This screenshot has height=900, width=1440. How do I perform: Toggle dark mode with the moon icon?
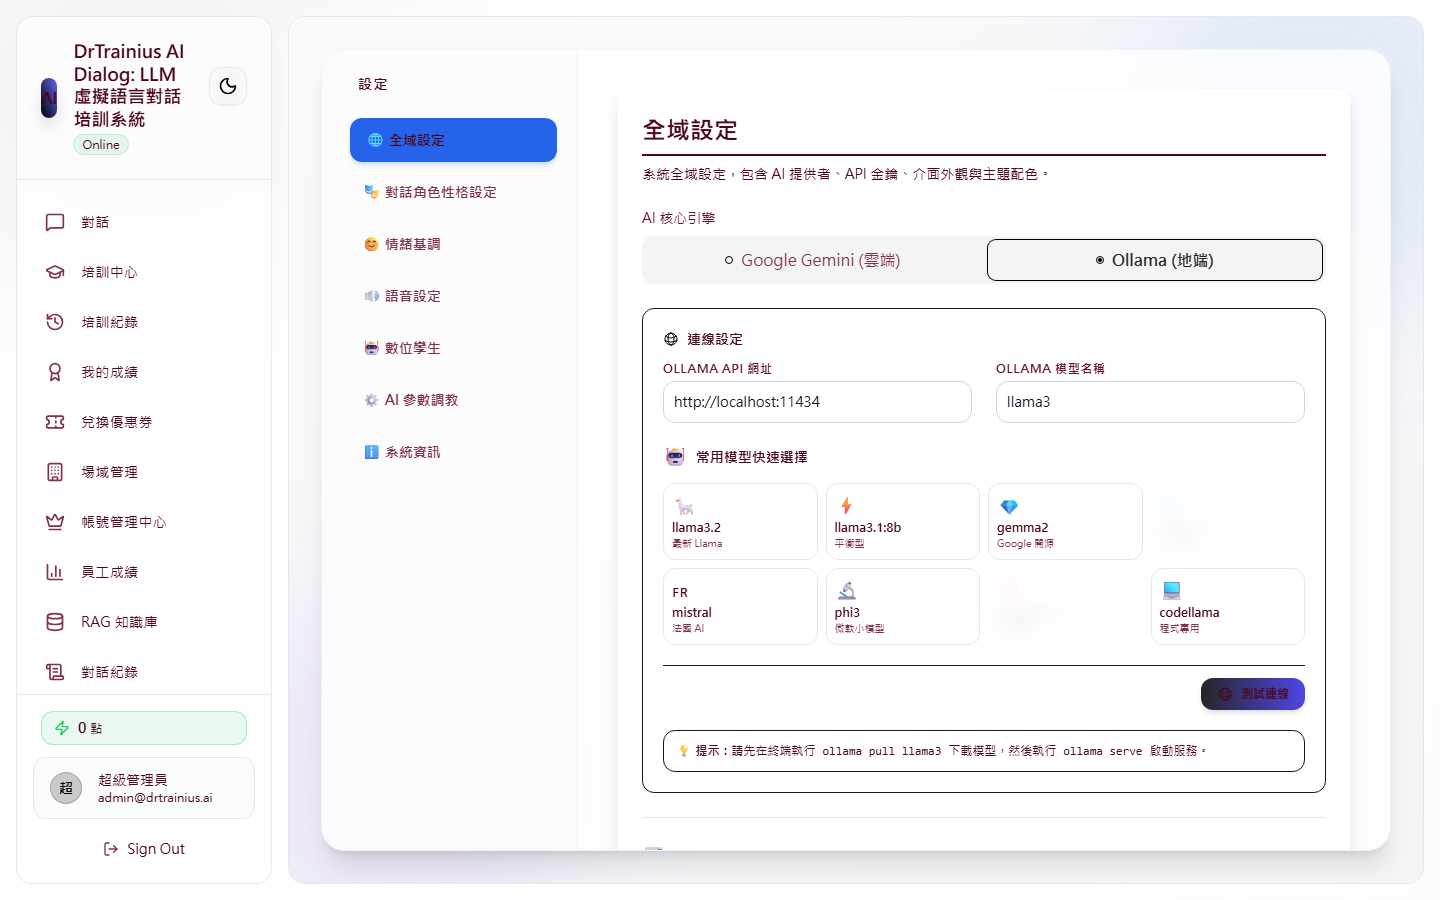click(x=228, y=86)
